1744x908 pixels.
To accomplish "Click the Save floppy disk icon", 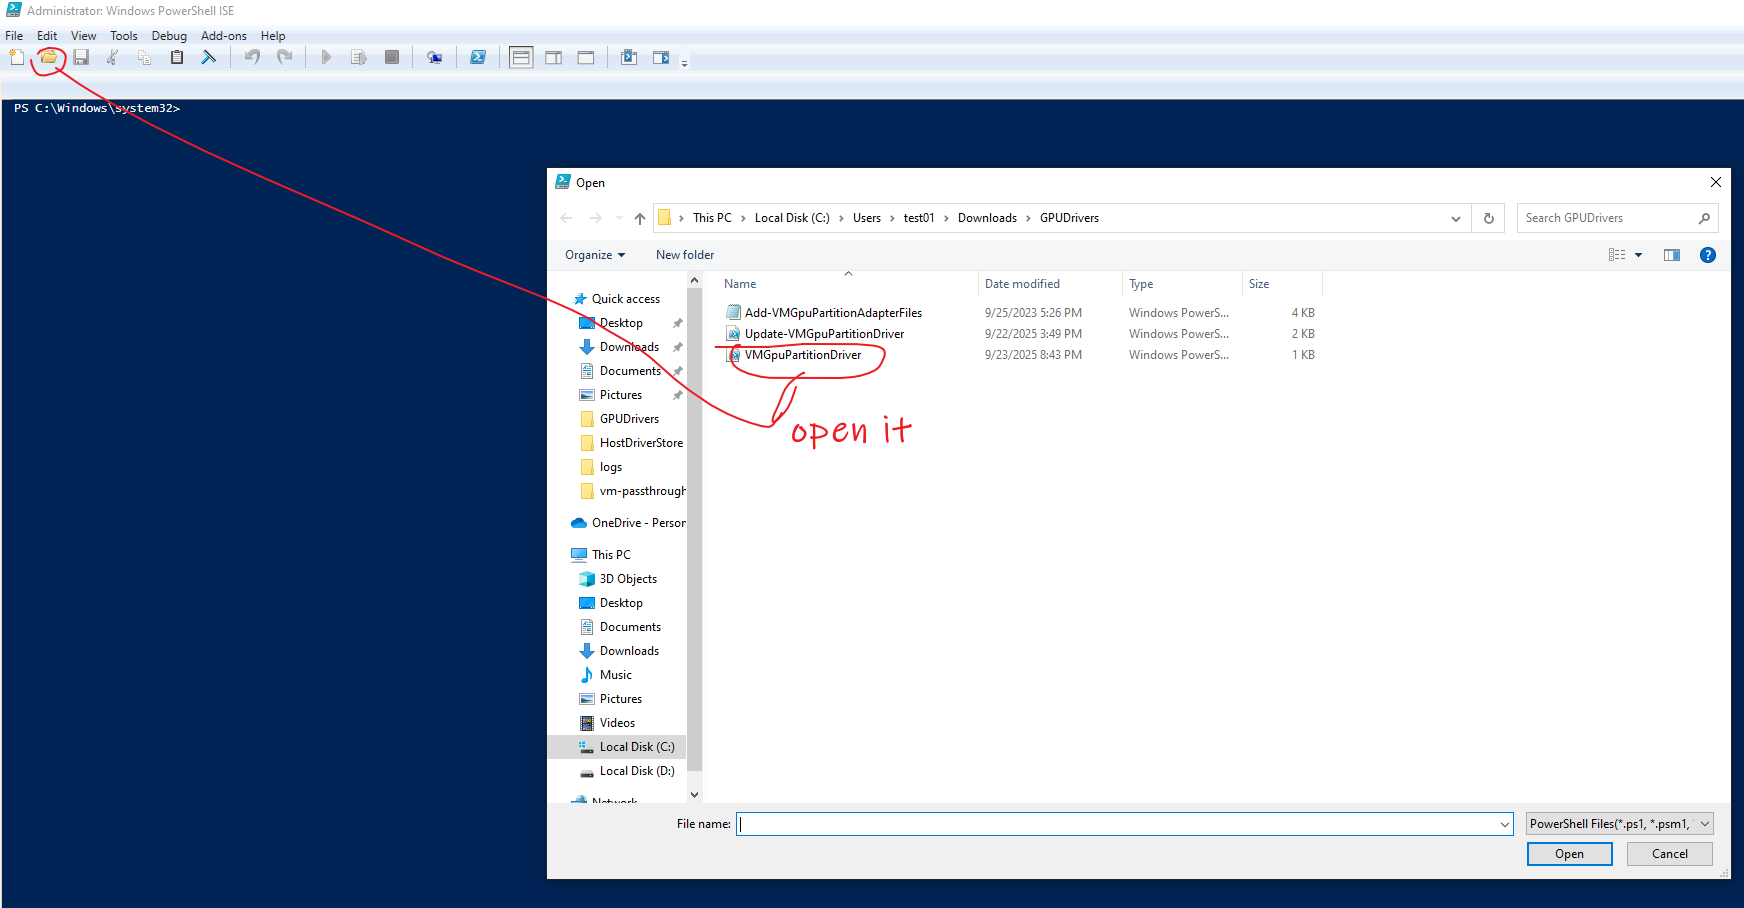I will tap(81, 57).
